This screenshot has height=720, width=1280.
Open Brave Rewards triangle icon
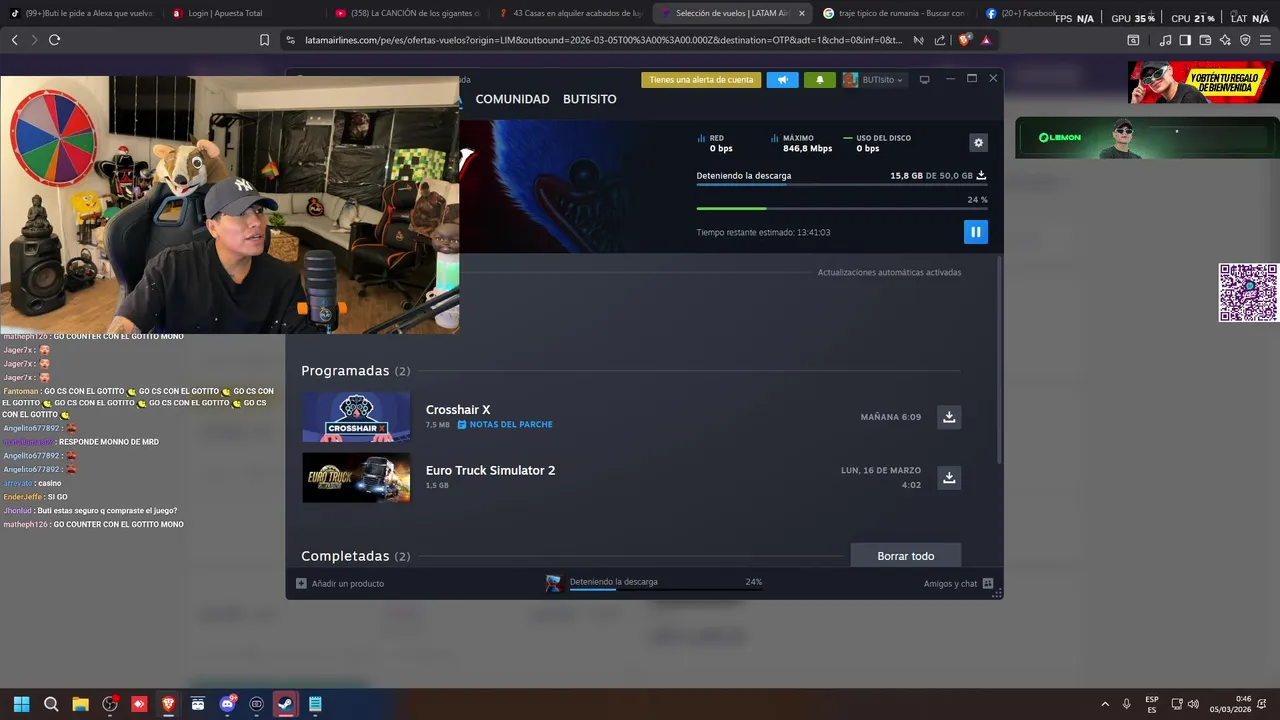(x=986, y=40)
